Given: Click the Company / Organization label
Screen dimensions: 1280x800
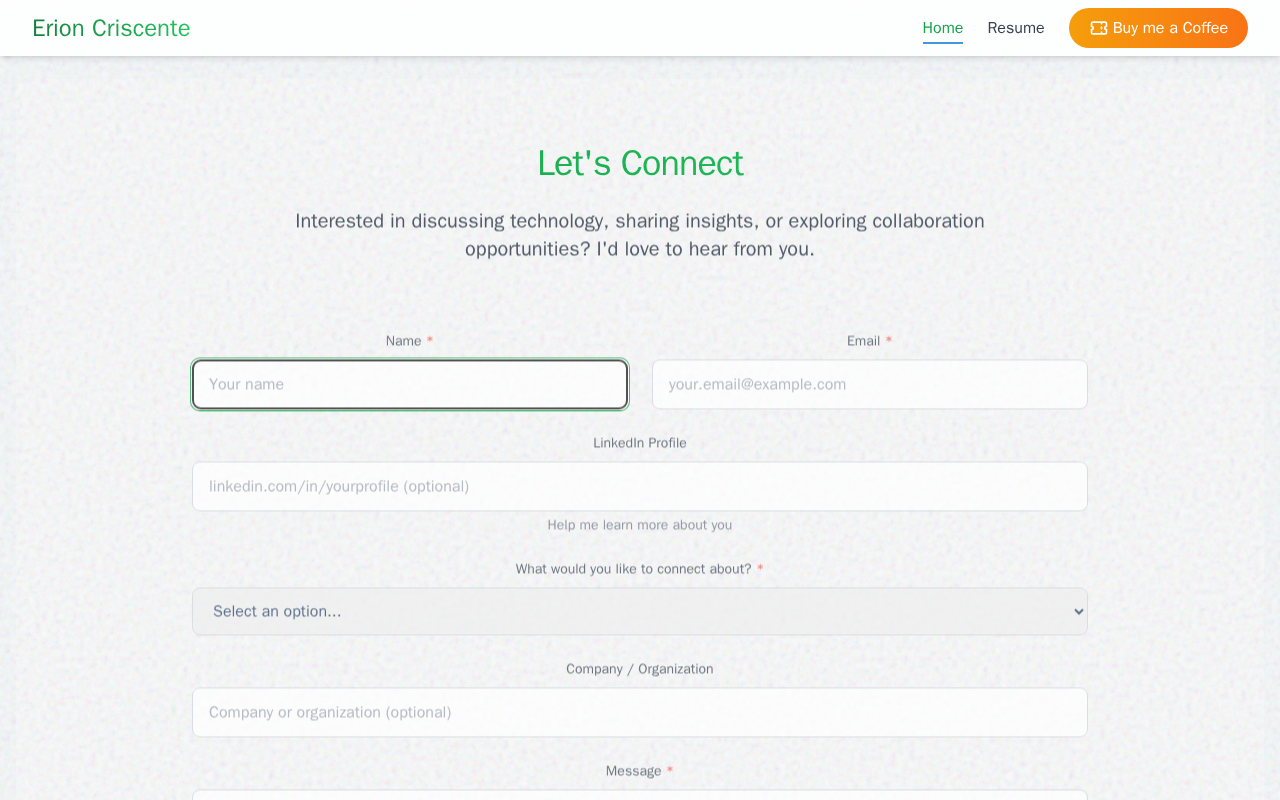Looking at the screenshot, I should pos(640,669).
